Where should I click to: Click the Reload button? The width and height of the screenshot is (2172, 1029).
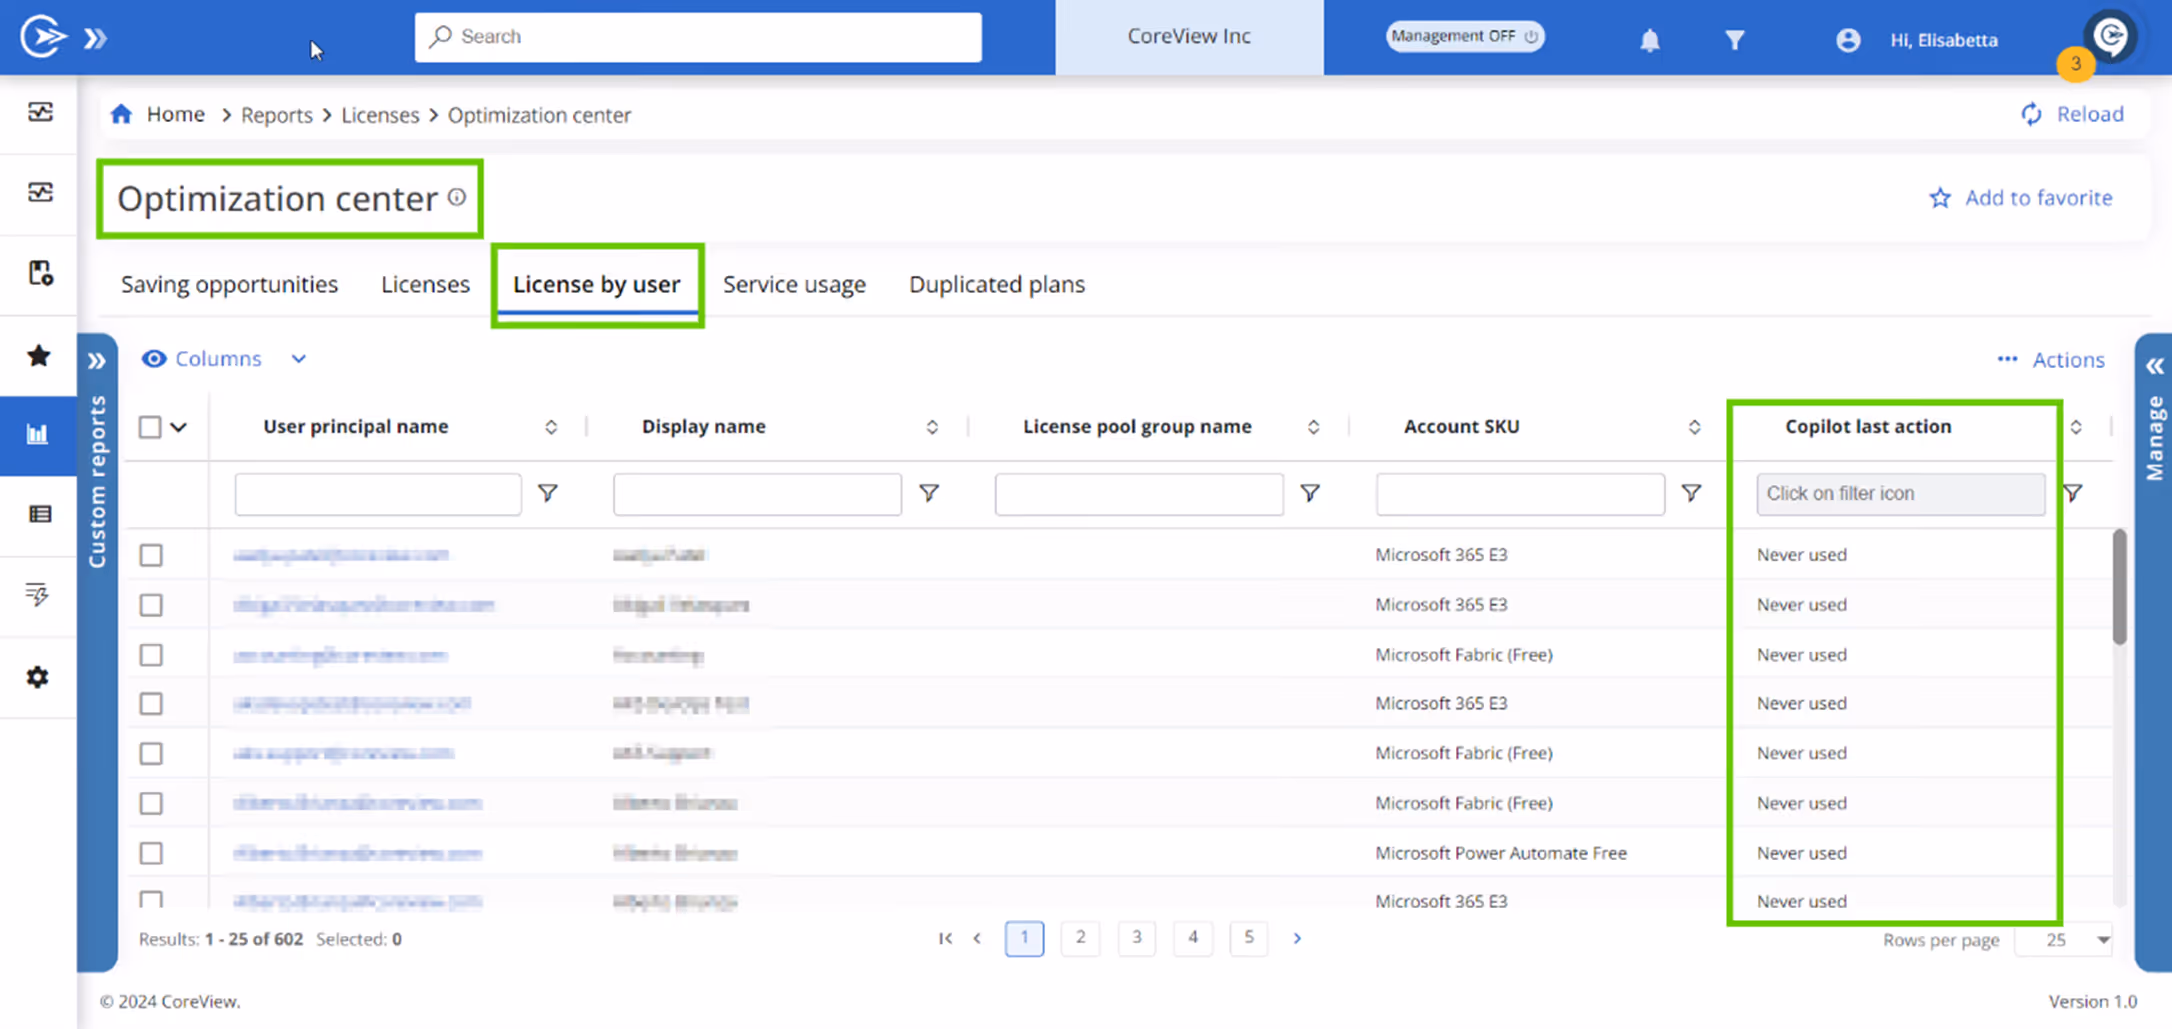pos(2090,114)
